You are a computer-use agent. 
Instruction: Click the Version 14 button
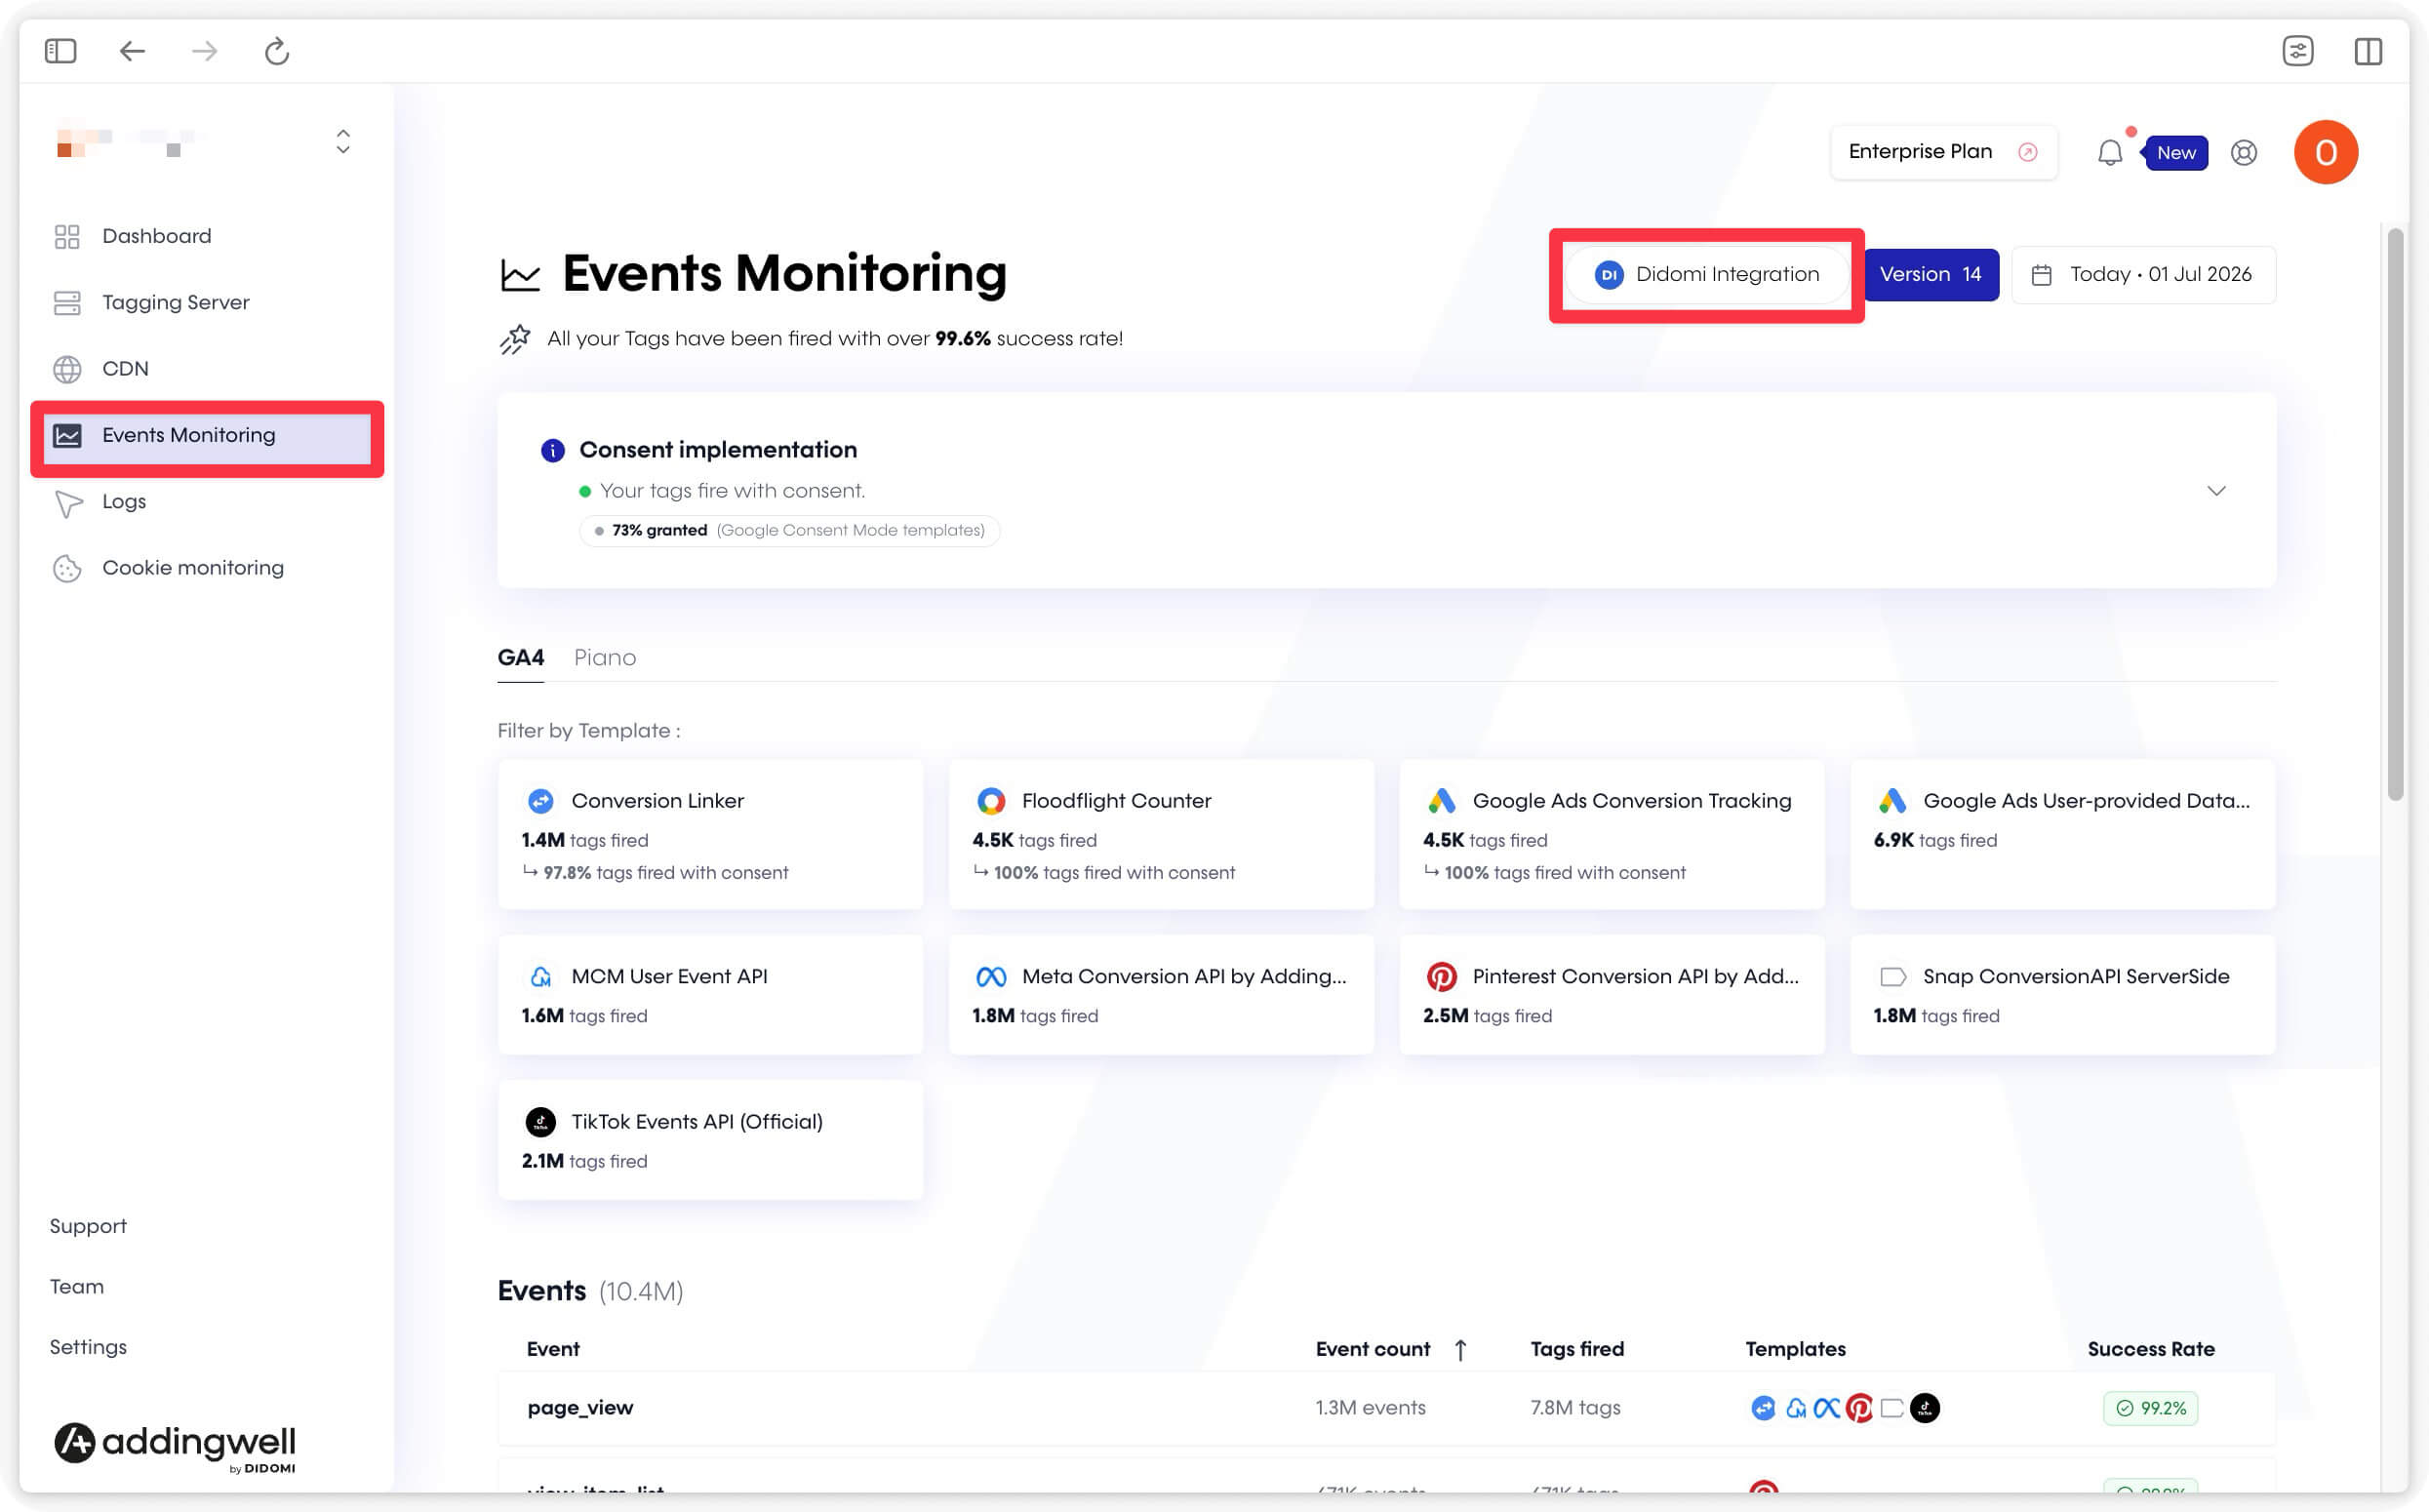click(1931, 274)
